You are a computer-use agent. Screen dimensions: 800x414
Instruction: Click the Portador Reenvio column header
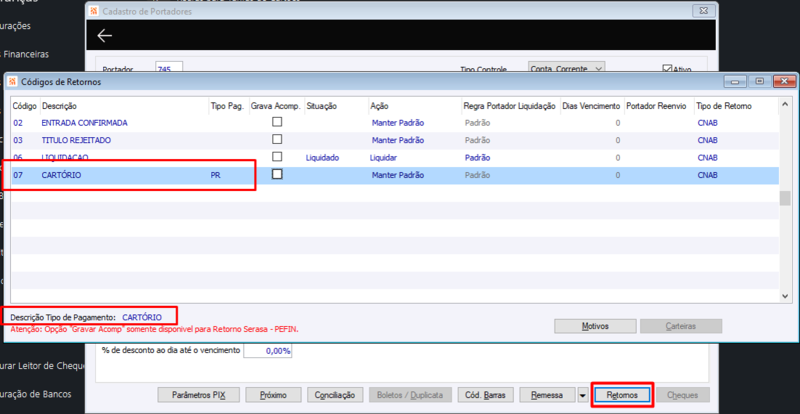tap(657, 106)
